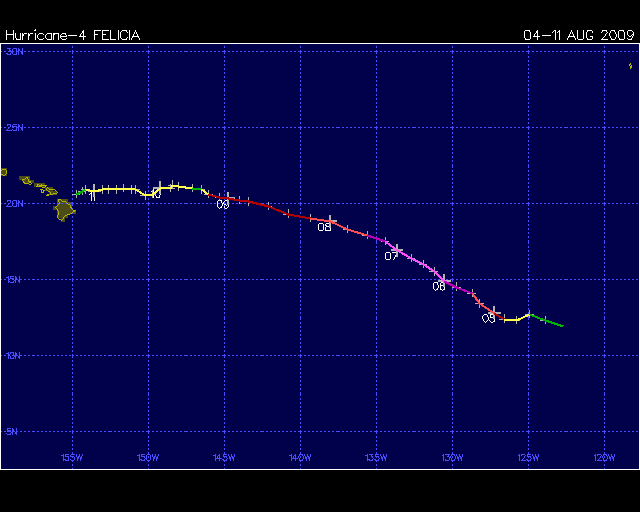Select the 09 day marker near 145W
The width and height of the screenshot is (640, 512).
pos(223,204)
